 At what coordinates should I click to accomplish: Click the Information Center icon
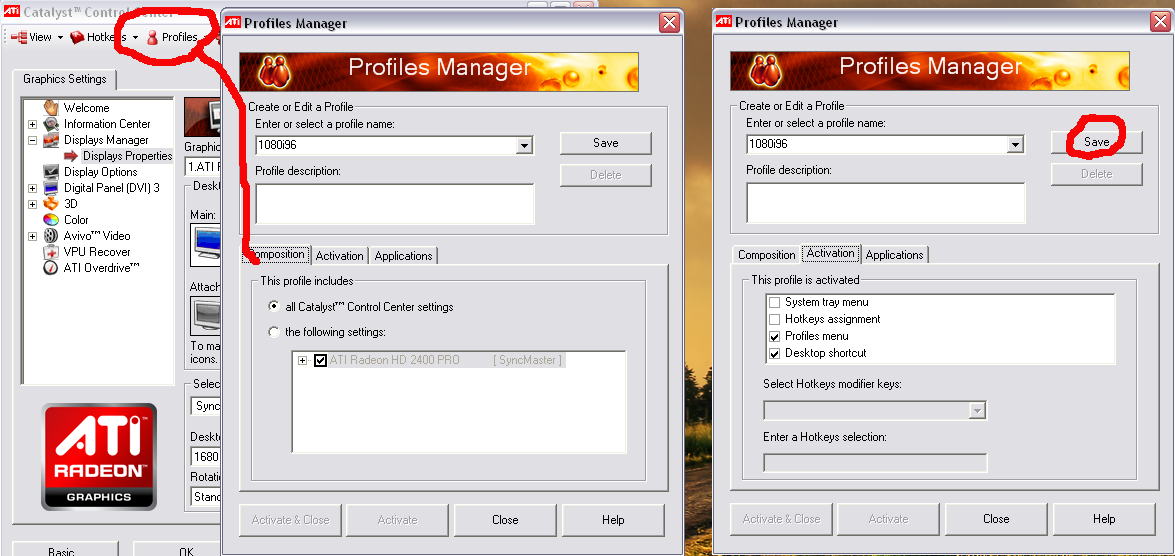(51, 124)
